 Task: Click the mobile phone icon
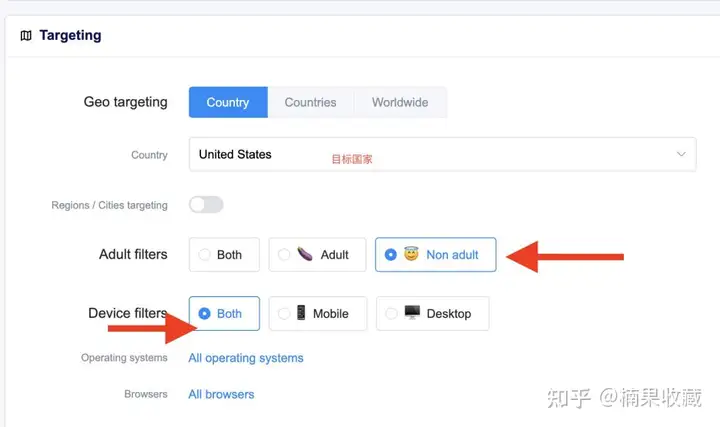point(301,313)
